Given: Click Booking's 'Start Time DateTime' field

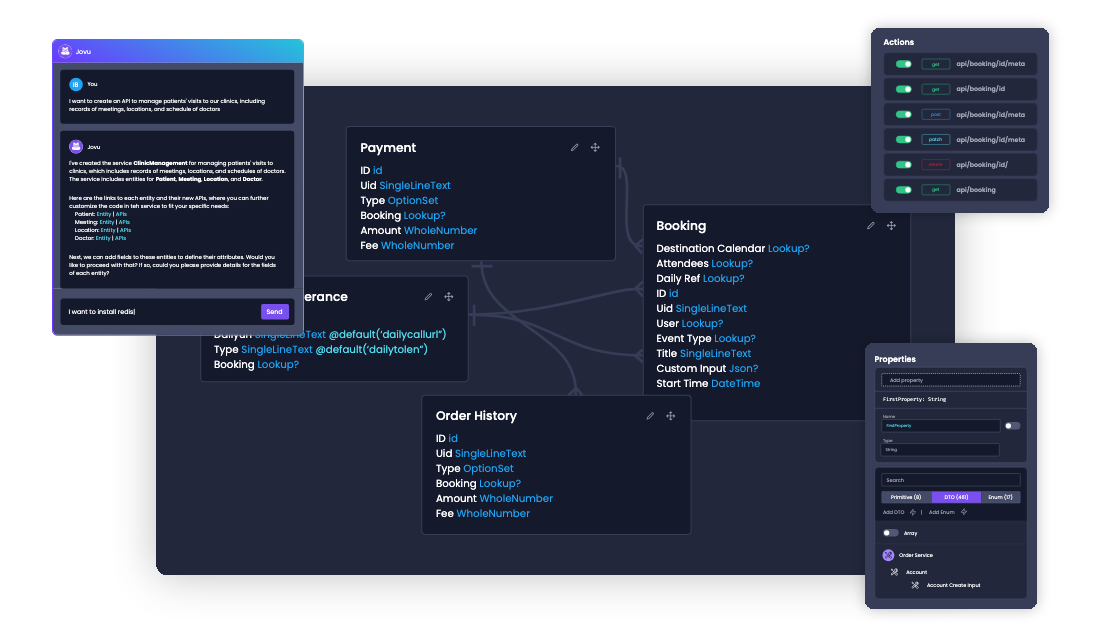Looking at the screenshot, I should point(708,384).
